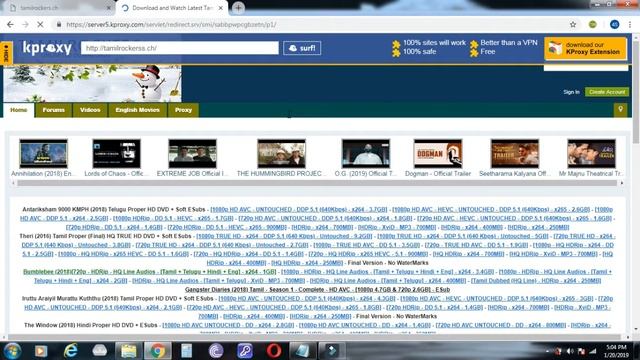The width and height of the screenshot is (640, 360).
Task: Open the purple key app in taskbar
Action: tap(245, 351)
